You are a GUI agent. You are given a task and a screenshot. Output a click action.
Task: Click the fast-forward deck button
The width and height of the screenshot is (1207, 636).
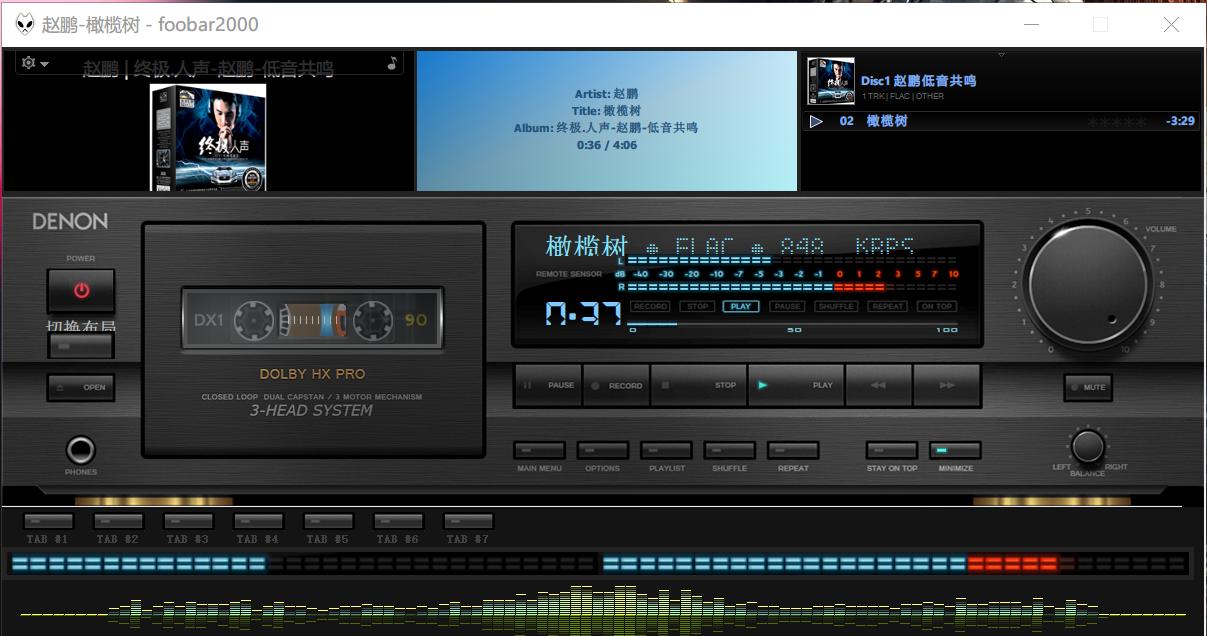pyautogui.click(x=946, y=385)
